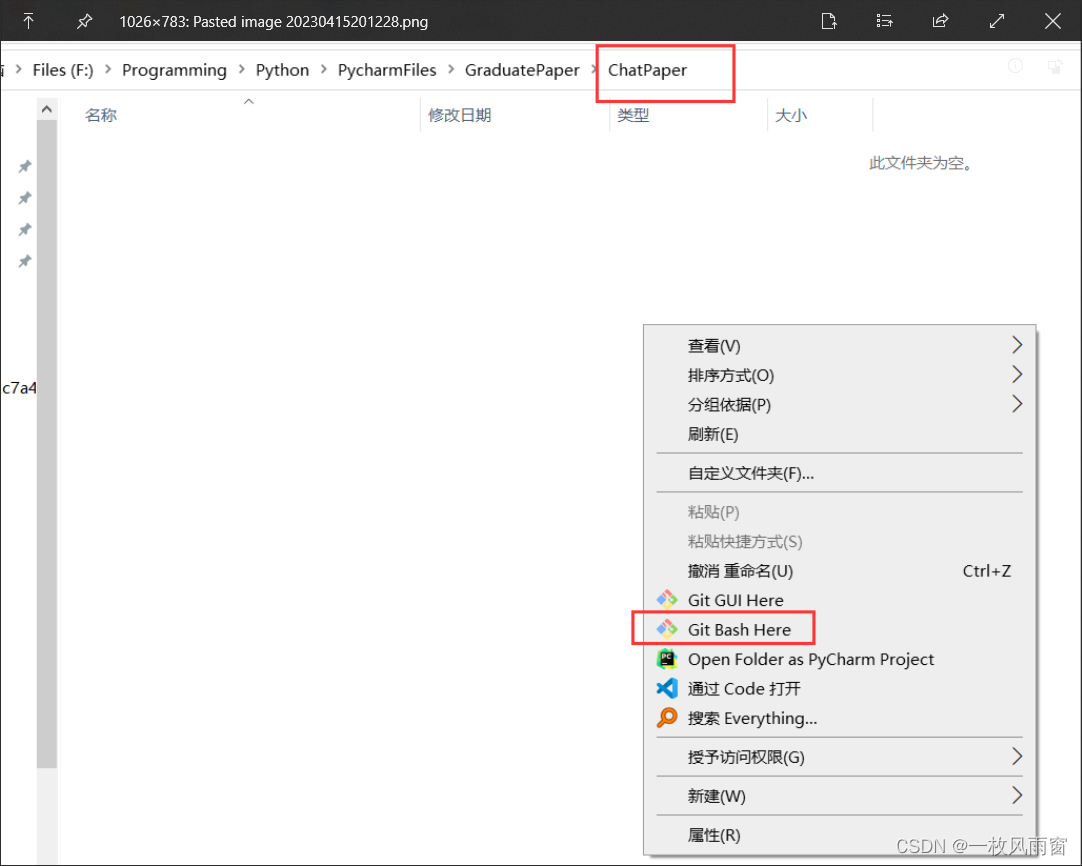Click the breadcrumb chevron after GraduatePaper
This screenshot has width=1082, height=866.
click(x=594, y=70)
